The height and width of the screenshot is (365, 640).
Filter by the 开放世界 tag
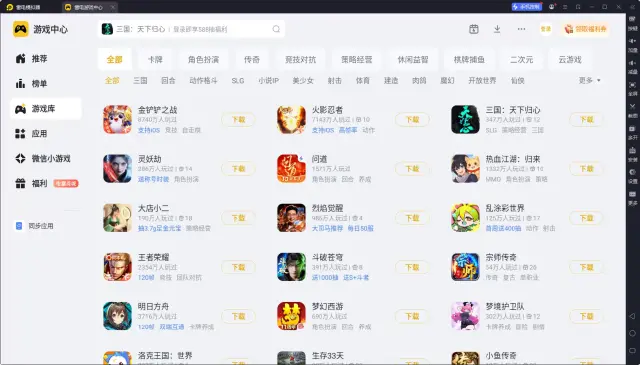coord(482,80)
